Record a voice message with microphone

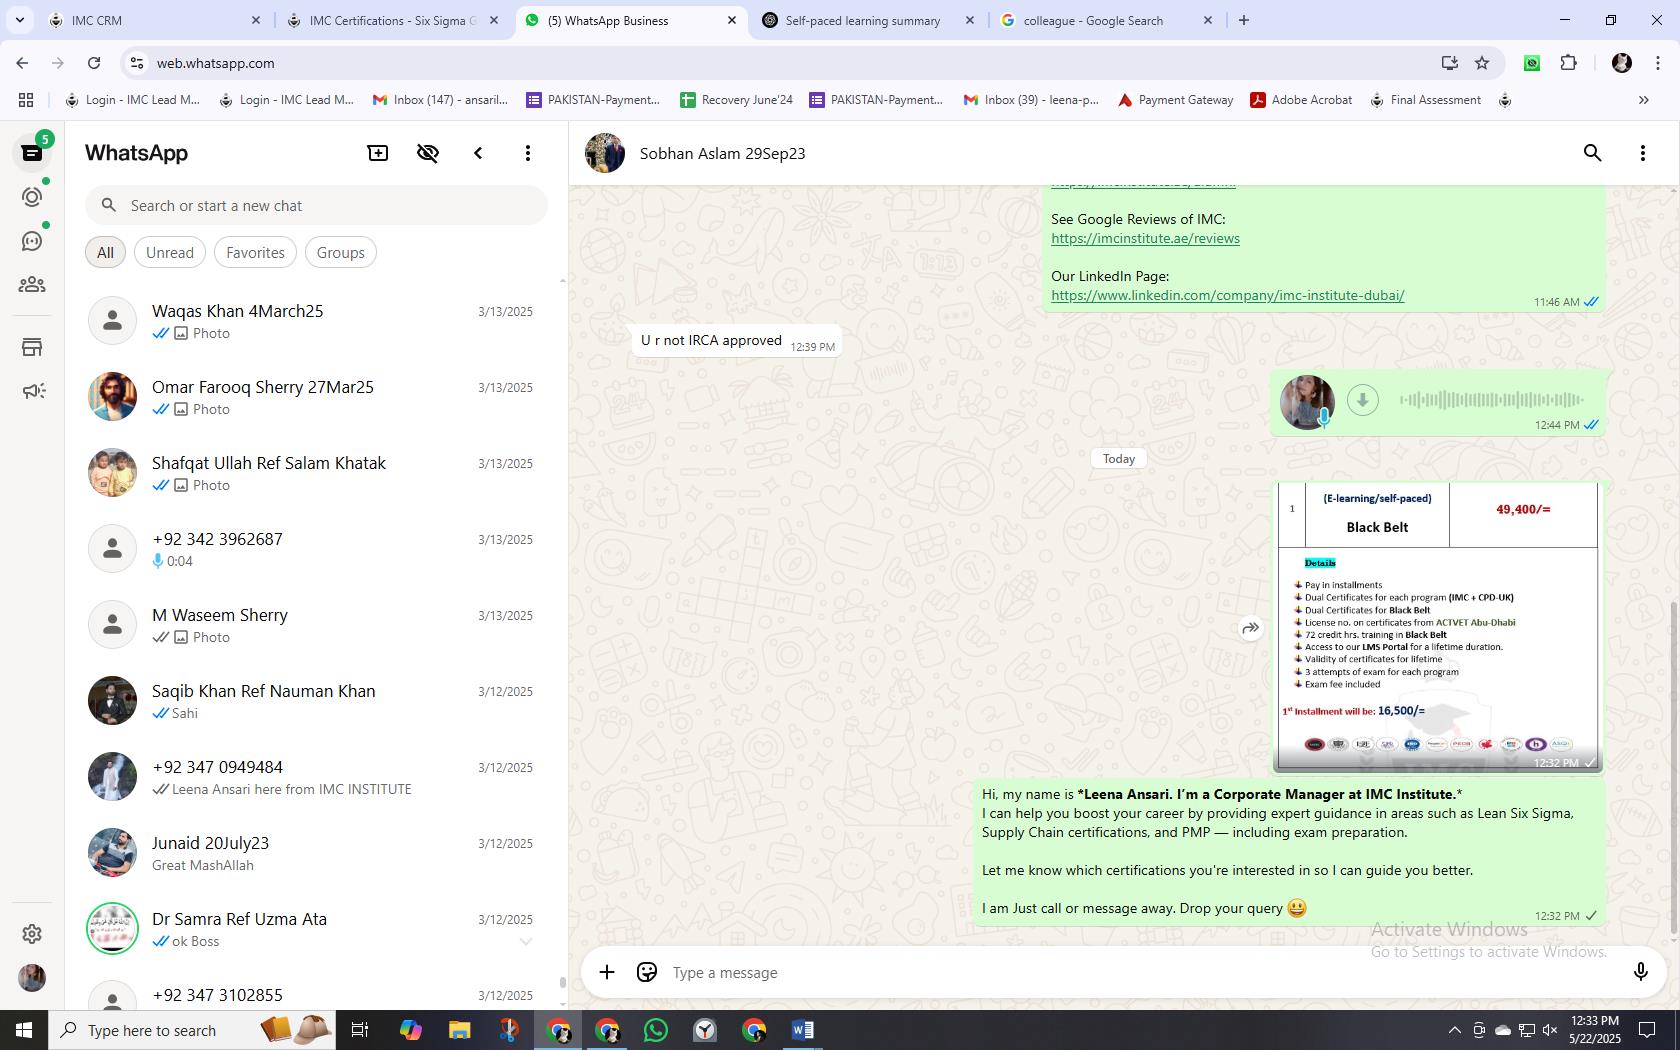click(x=1640, y=972)
